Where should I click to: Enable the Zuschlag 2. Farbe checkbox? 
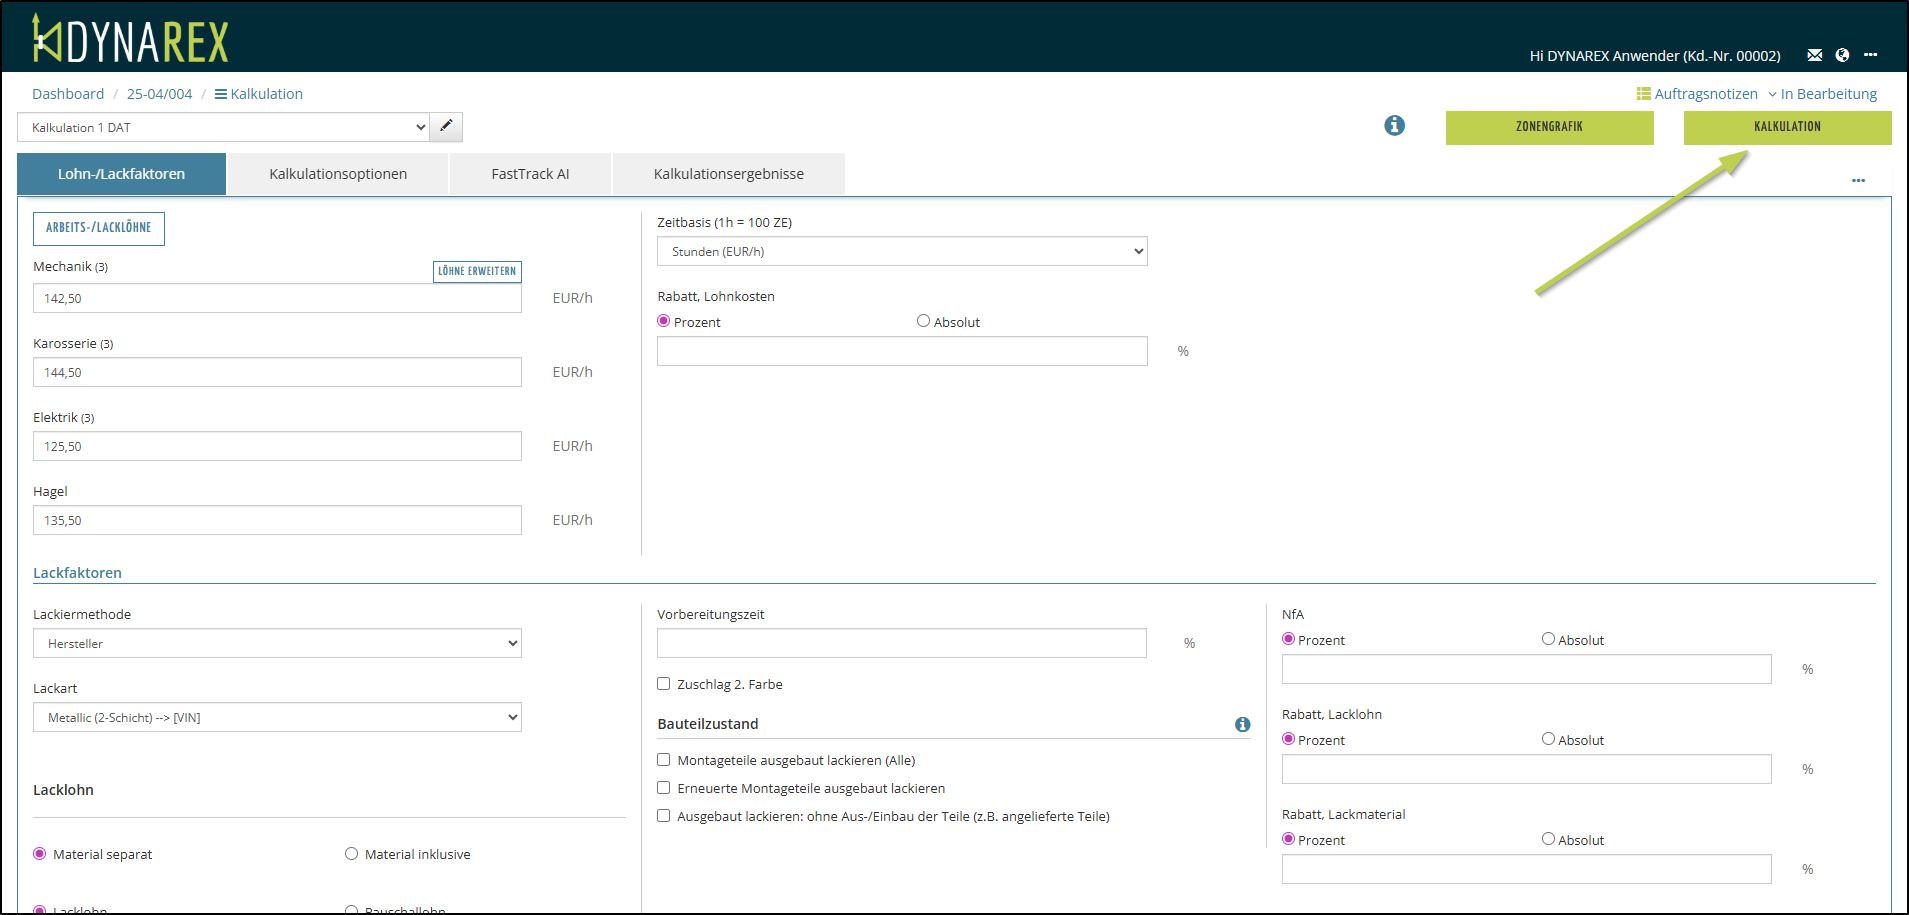664,684
